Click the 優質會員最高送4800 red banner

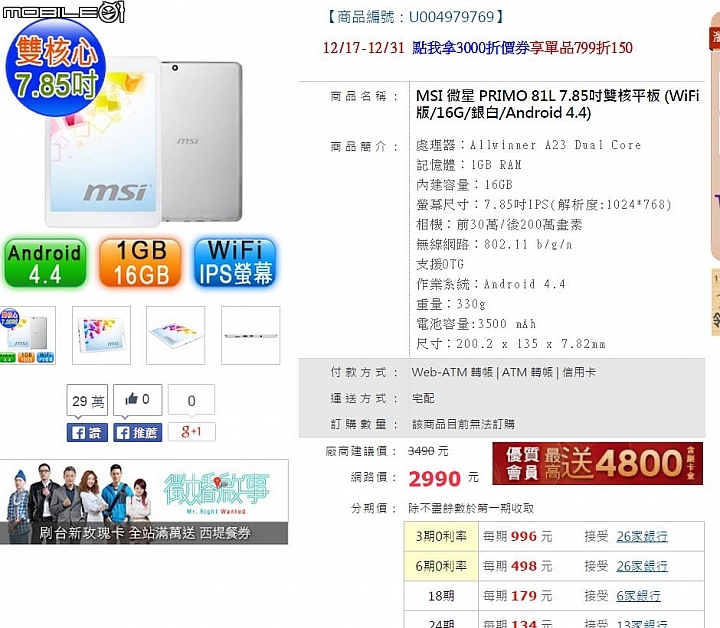pos(597,463)
